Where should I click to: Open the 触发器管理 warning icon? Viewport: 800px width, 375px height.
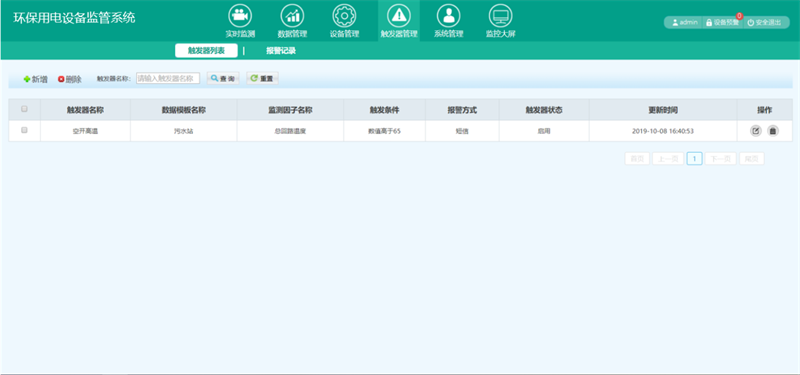[x=399, y=16]
